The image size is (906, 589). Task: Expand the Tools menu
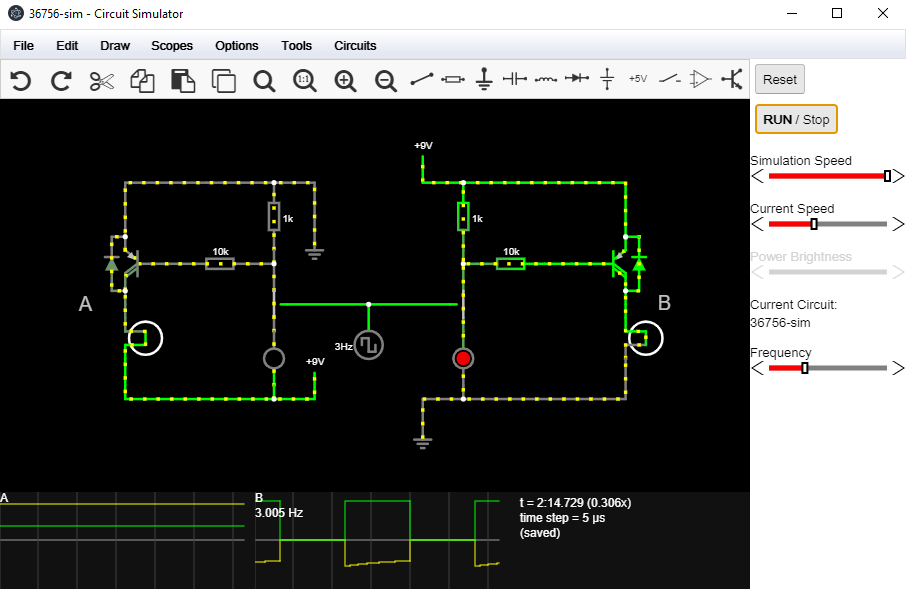(x=296, y=46)
